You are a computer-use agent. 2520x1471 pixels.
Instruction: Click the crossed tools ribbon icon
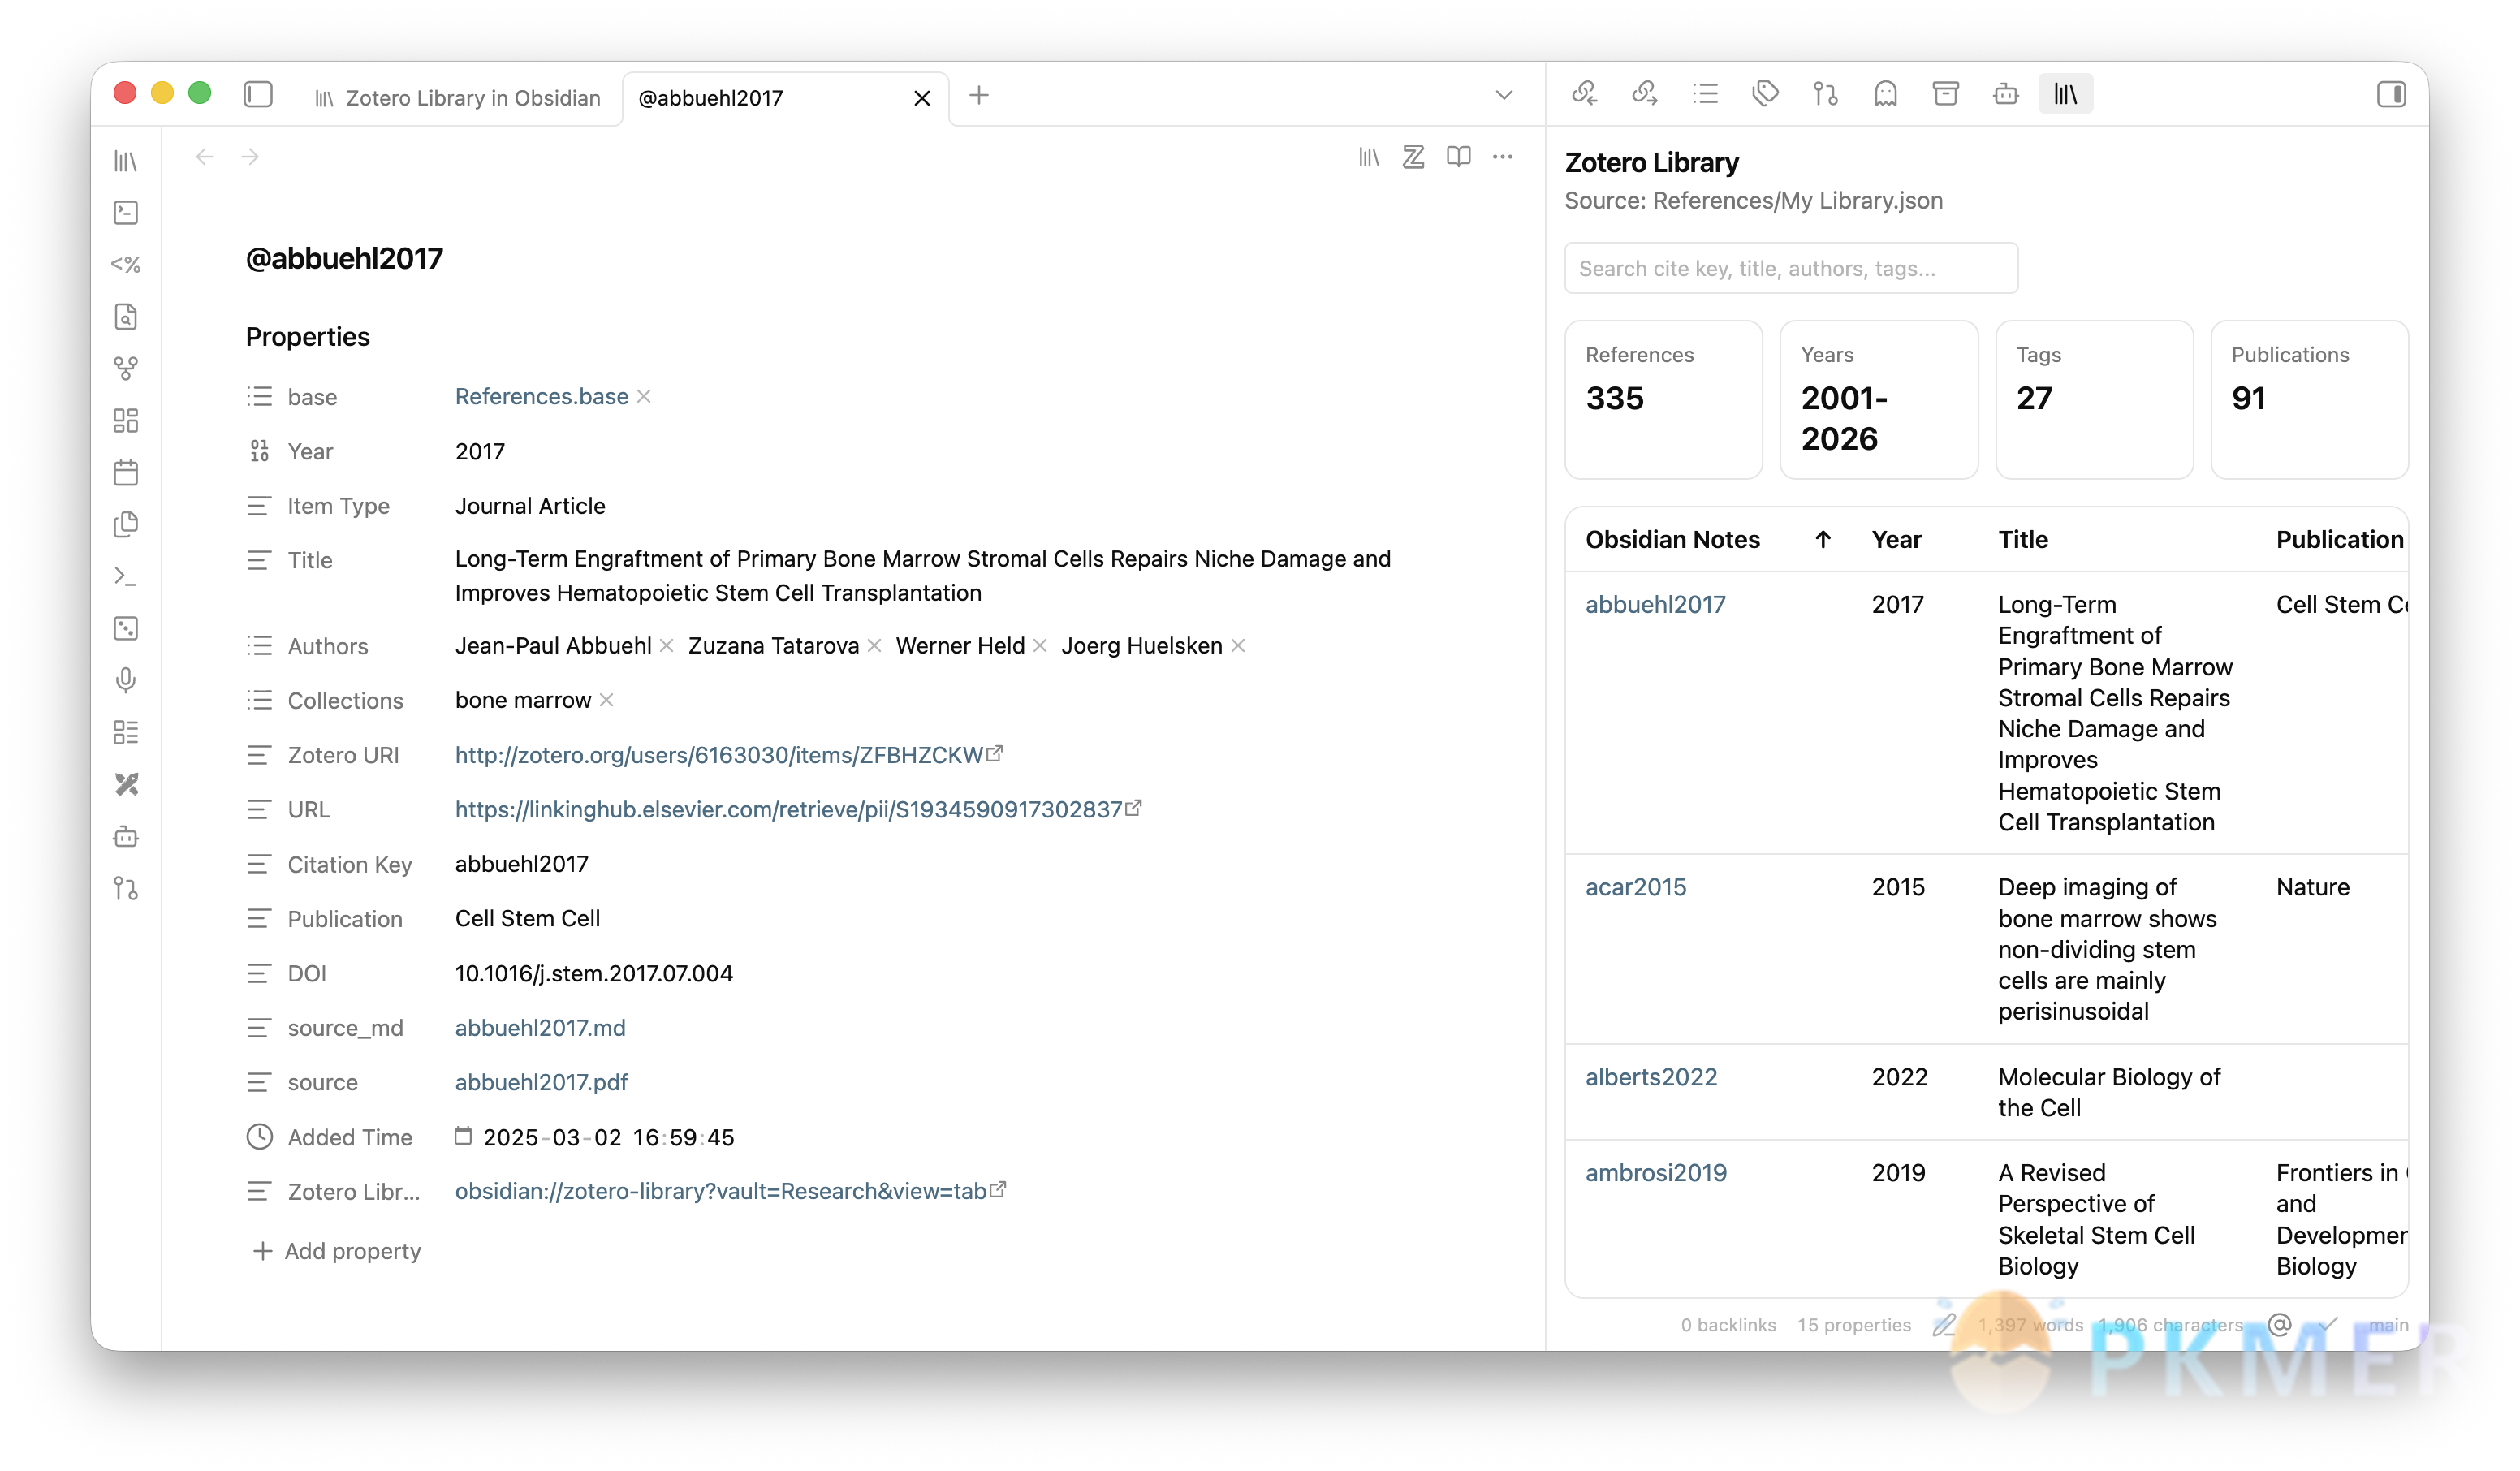pyautogui.click(x=126, y=785)
